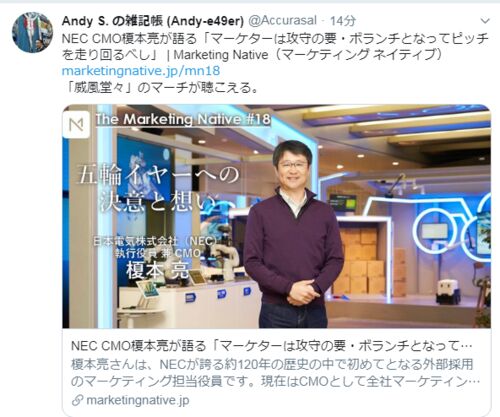This screenshot has width=500, height=417.
Task: Click the white N logo on card image
Action: (x=76, y=125)
